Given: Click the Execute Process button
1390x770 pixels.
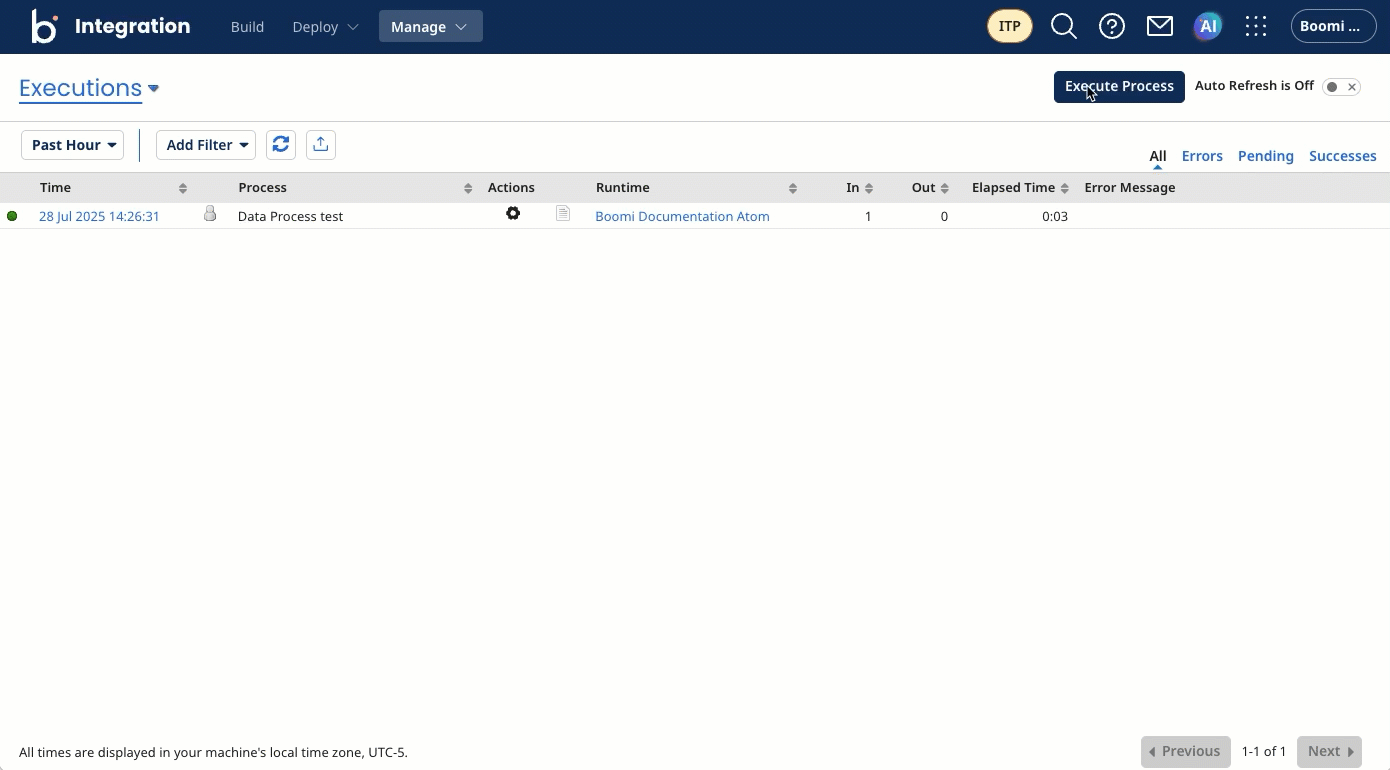Looking at the screenshot, I should (1119, 86).
